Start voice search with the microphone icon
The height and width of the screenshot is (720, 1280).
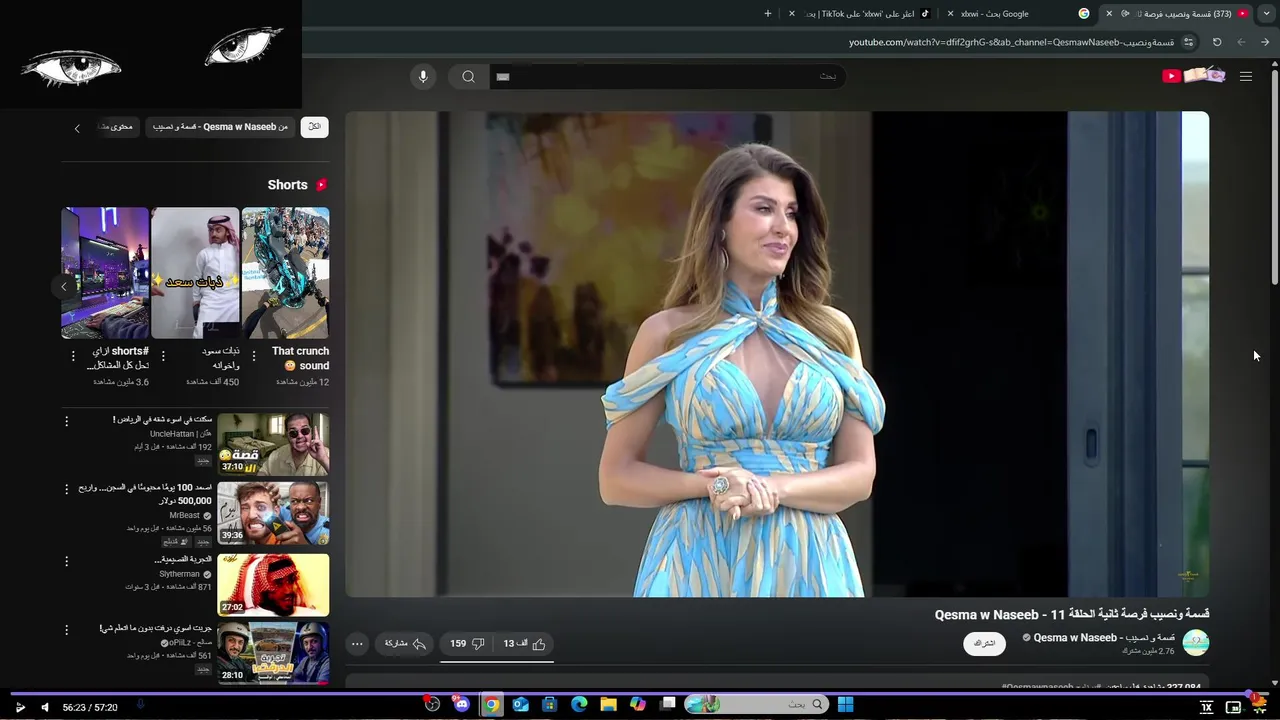(x=423, y=76)
